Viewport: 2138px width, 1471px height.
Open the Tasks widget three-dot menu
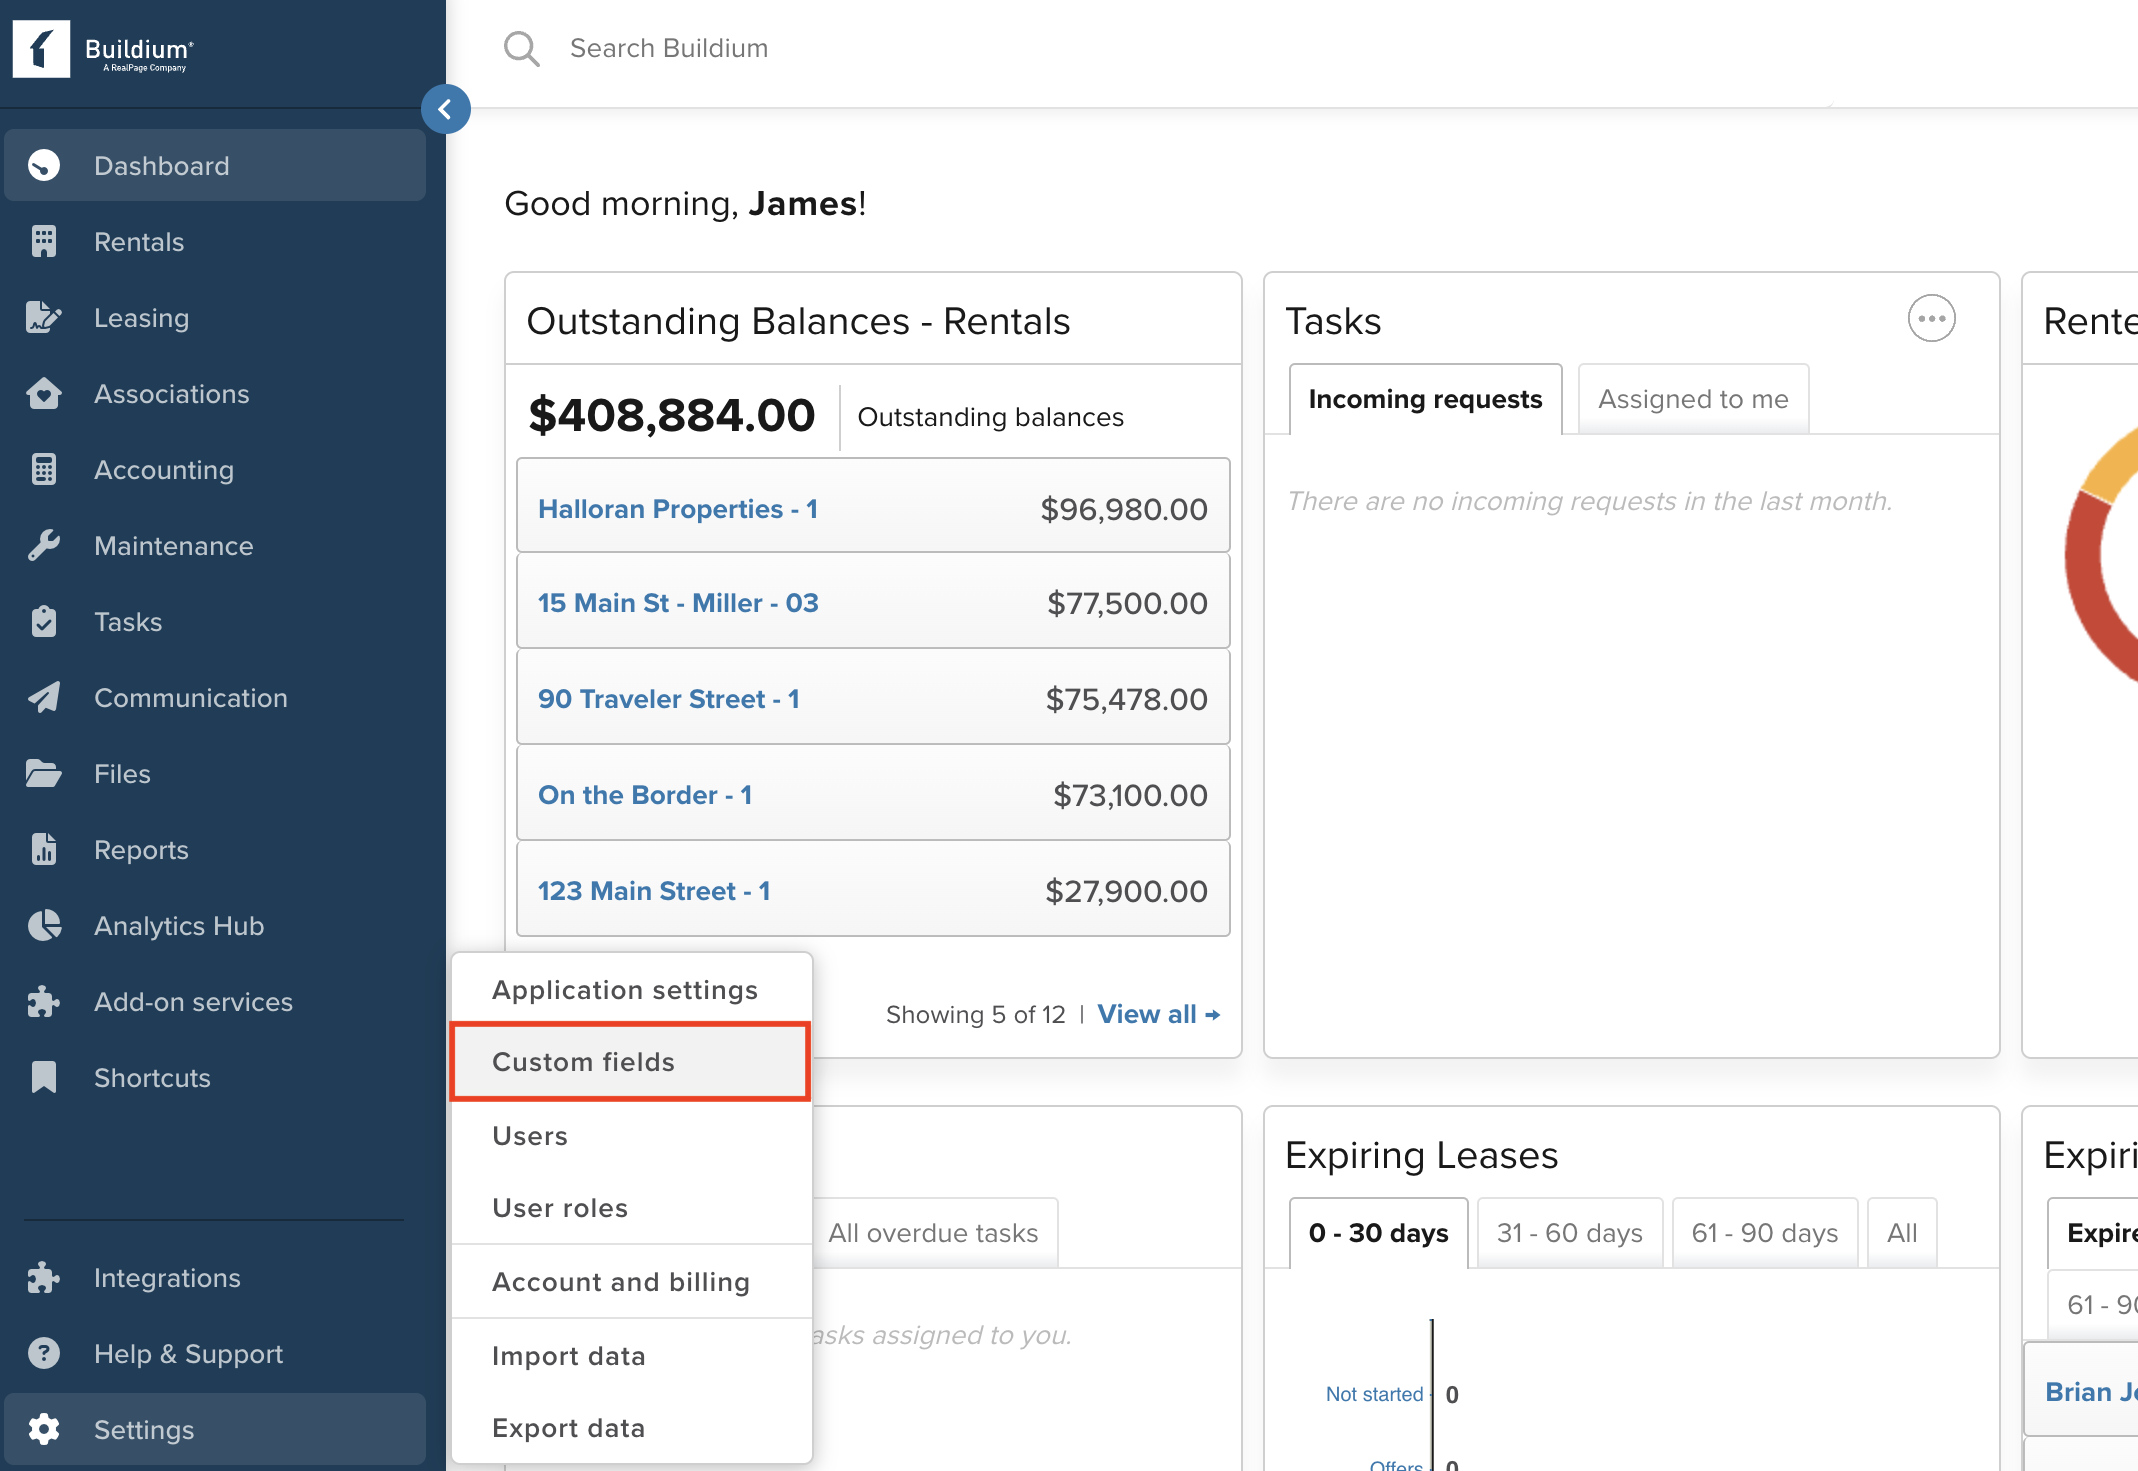1931,319
